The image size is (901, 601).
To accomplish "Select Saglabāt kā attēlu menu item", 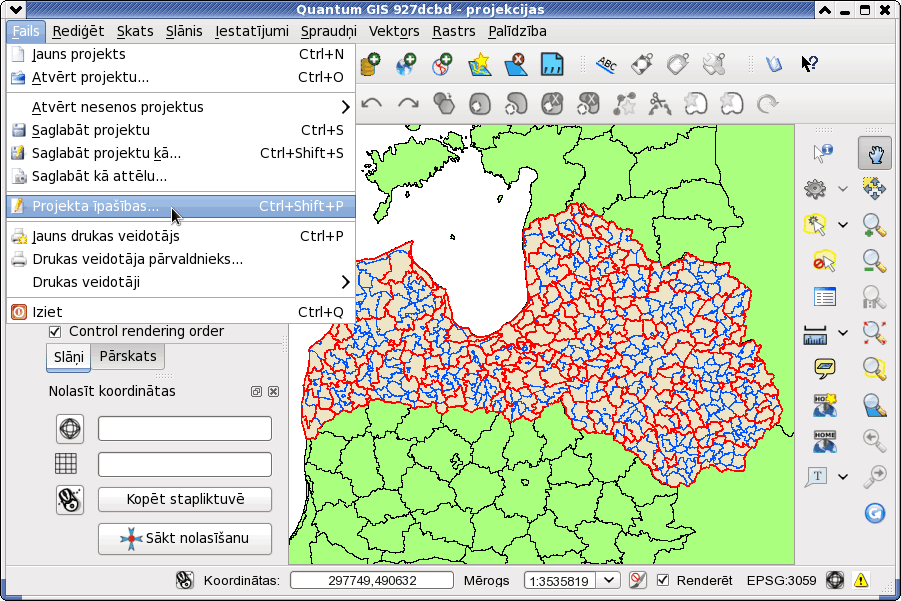I will [x=180, y=176].
